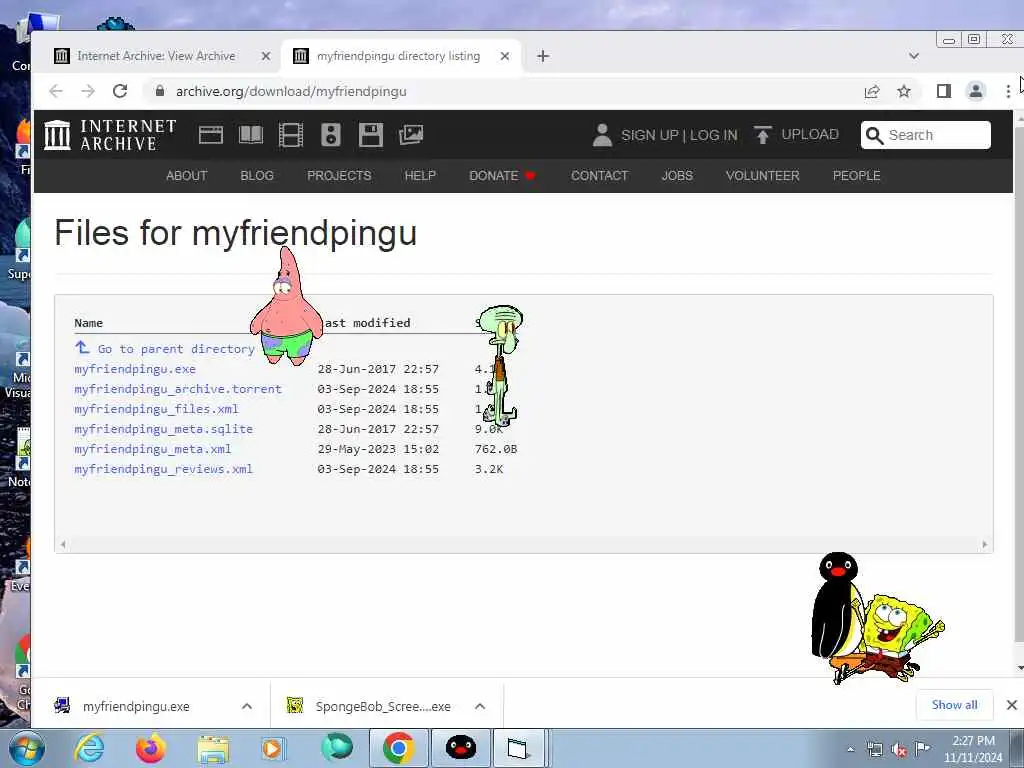Click the taskbar clock showing 2:27 PM
The height and width of the screenshot is (768, 1024).
click(972, 749)
